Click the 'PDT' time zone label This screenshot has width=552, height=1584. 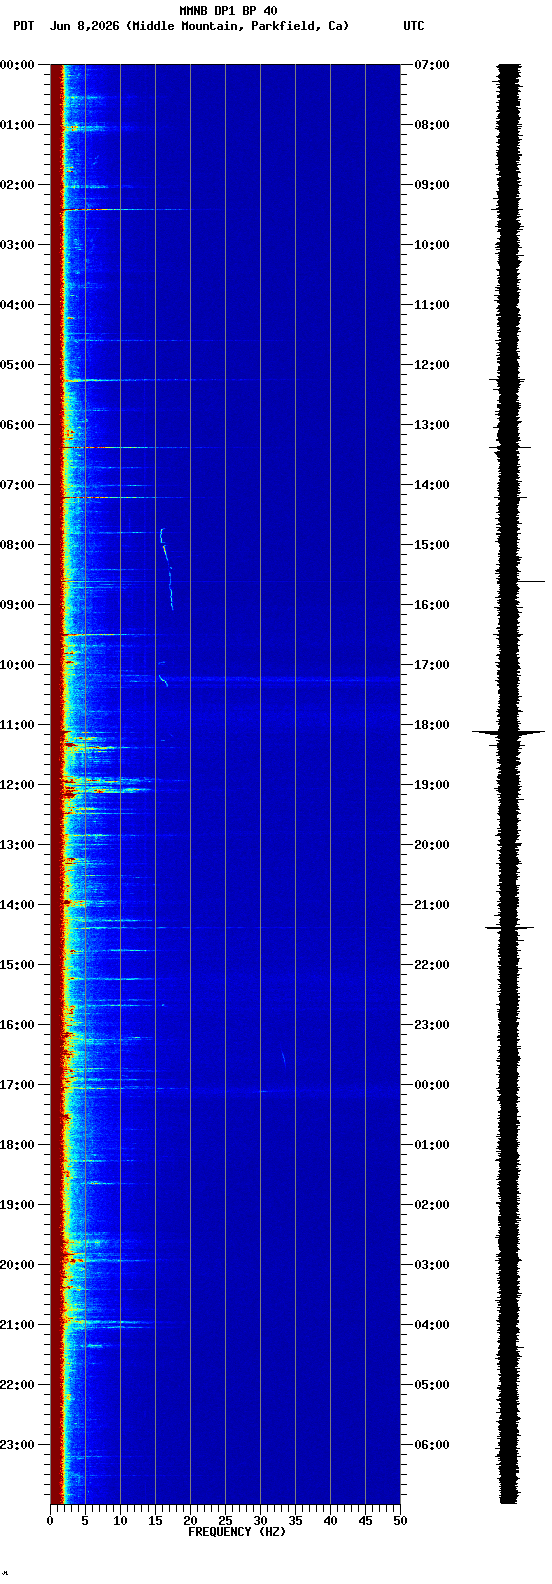(23, 26)
